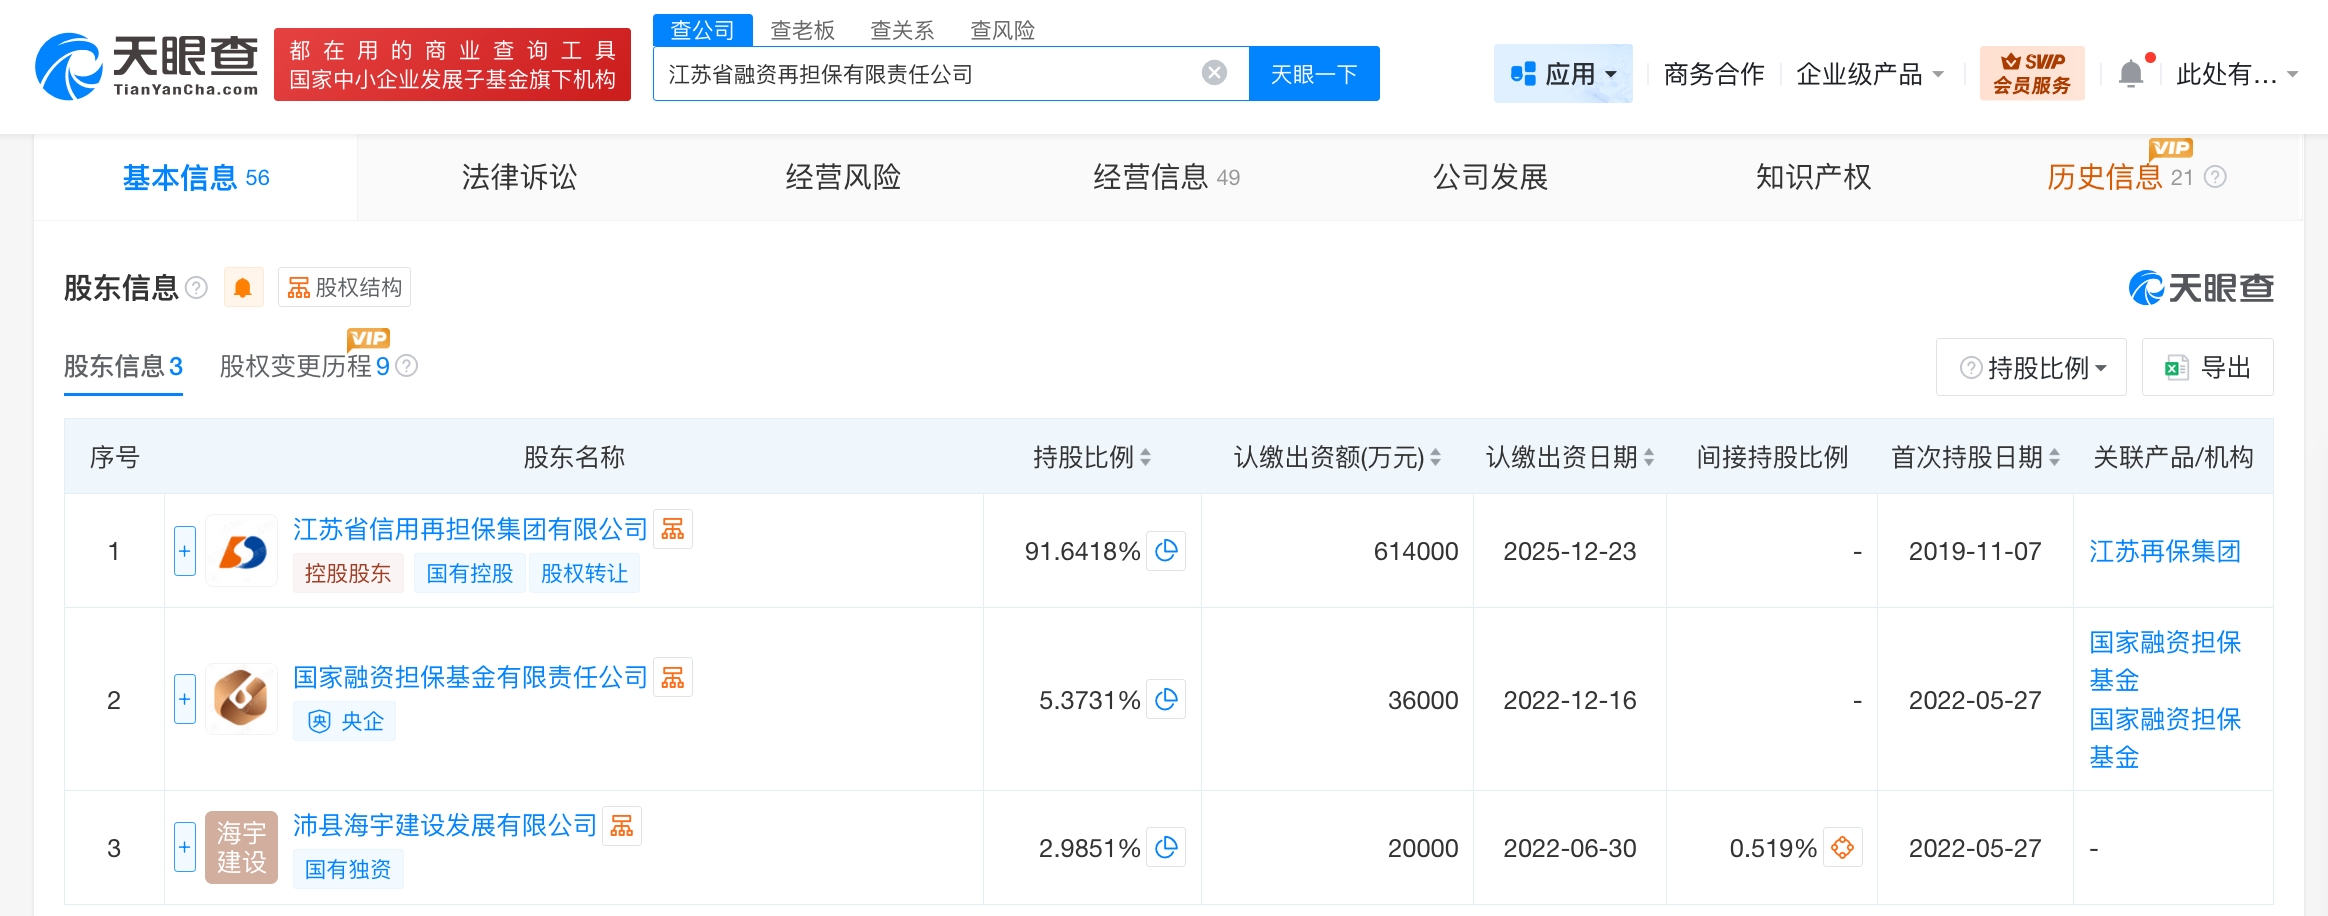Click the 国有控股 tag on row 1
2328x916 pixels.
click(x=469, y=573)
